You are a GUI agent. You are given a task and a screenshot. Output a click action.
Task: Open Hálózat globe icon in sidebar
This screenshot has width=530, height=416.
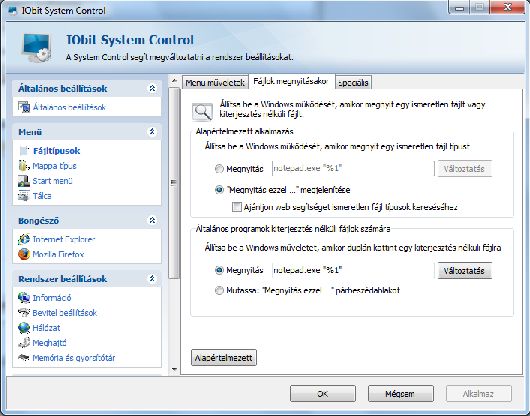[24, 328]
